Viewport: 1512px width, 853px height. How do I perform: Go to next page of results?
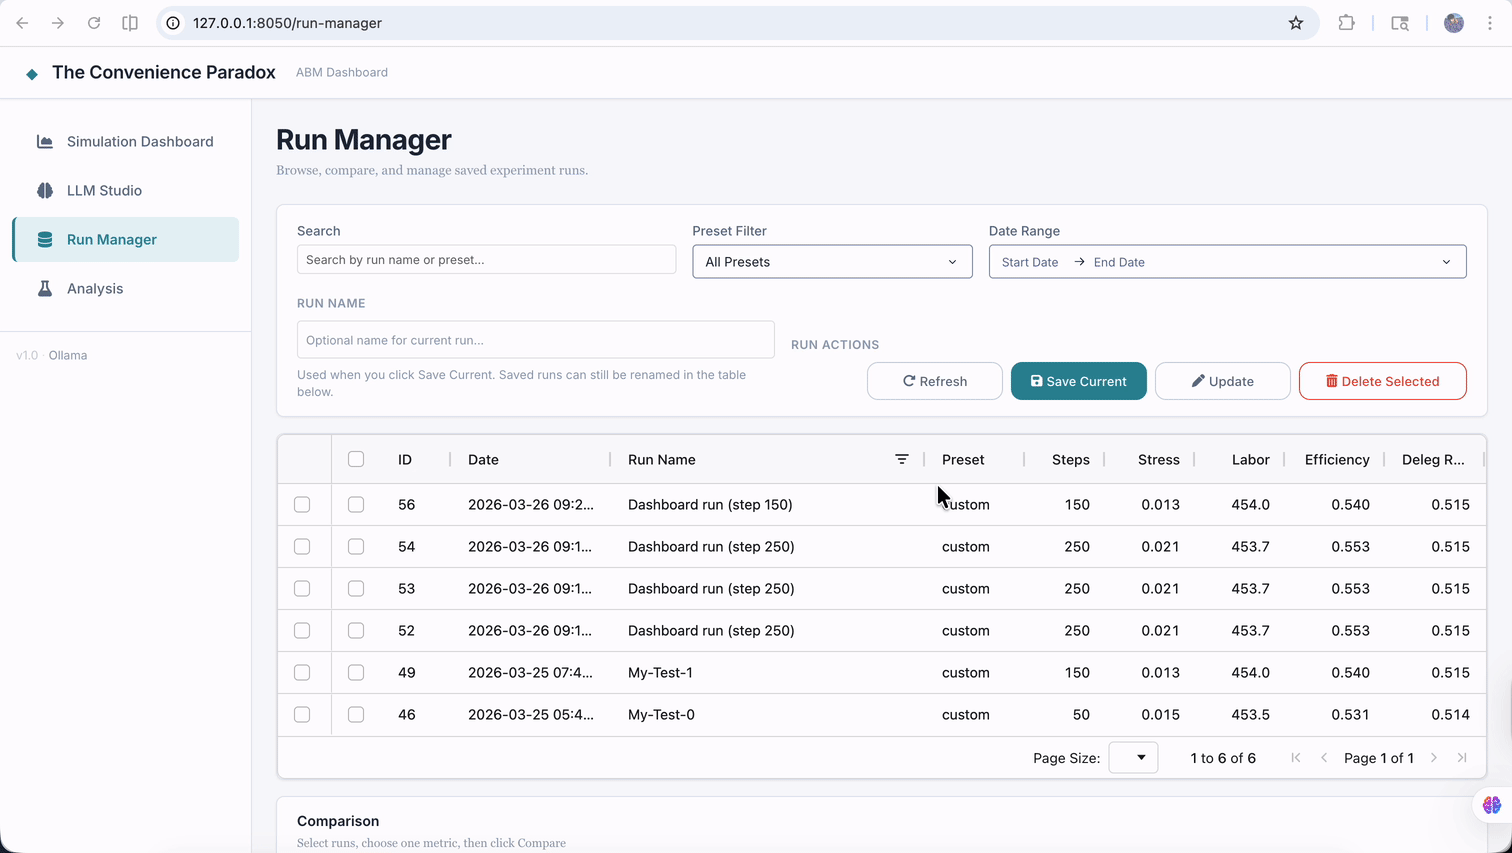(1434, 758)
